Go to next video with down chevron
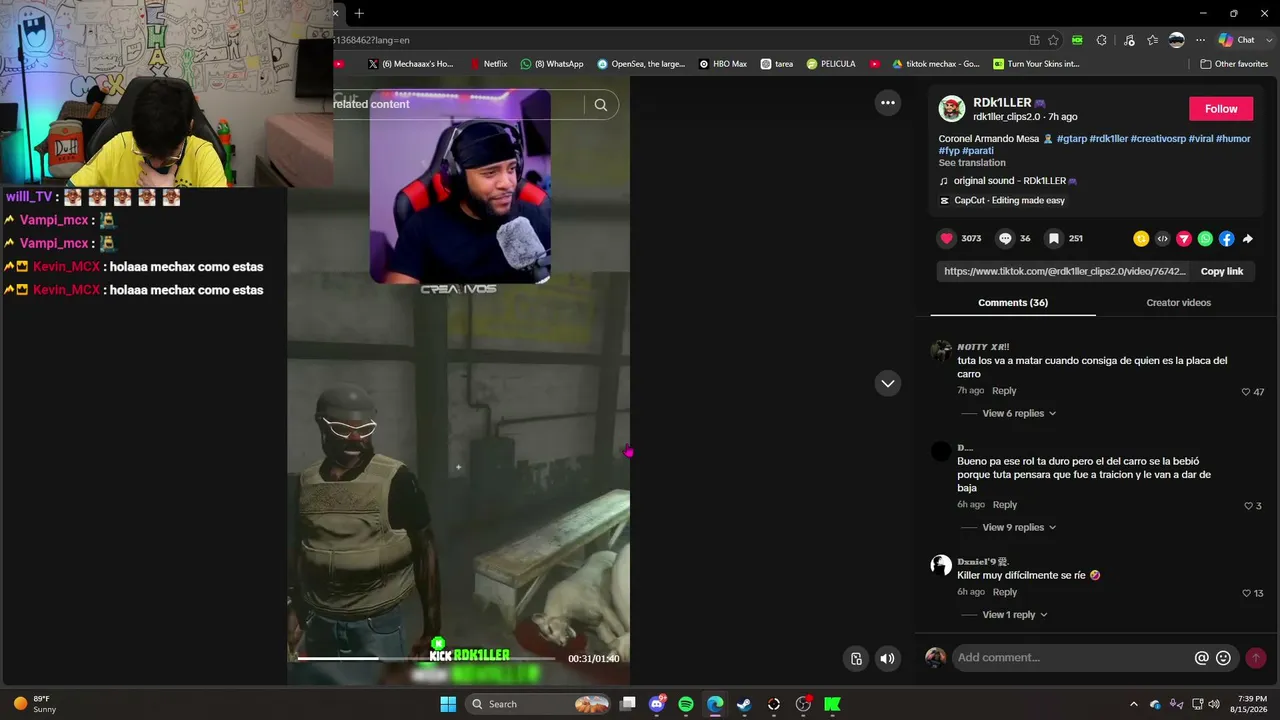This screenshot has height=720, width=1280. [x=887, y=383]
